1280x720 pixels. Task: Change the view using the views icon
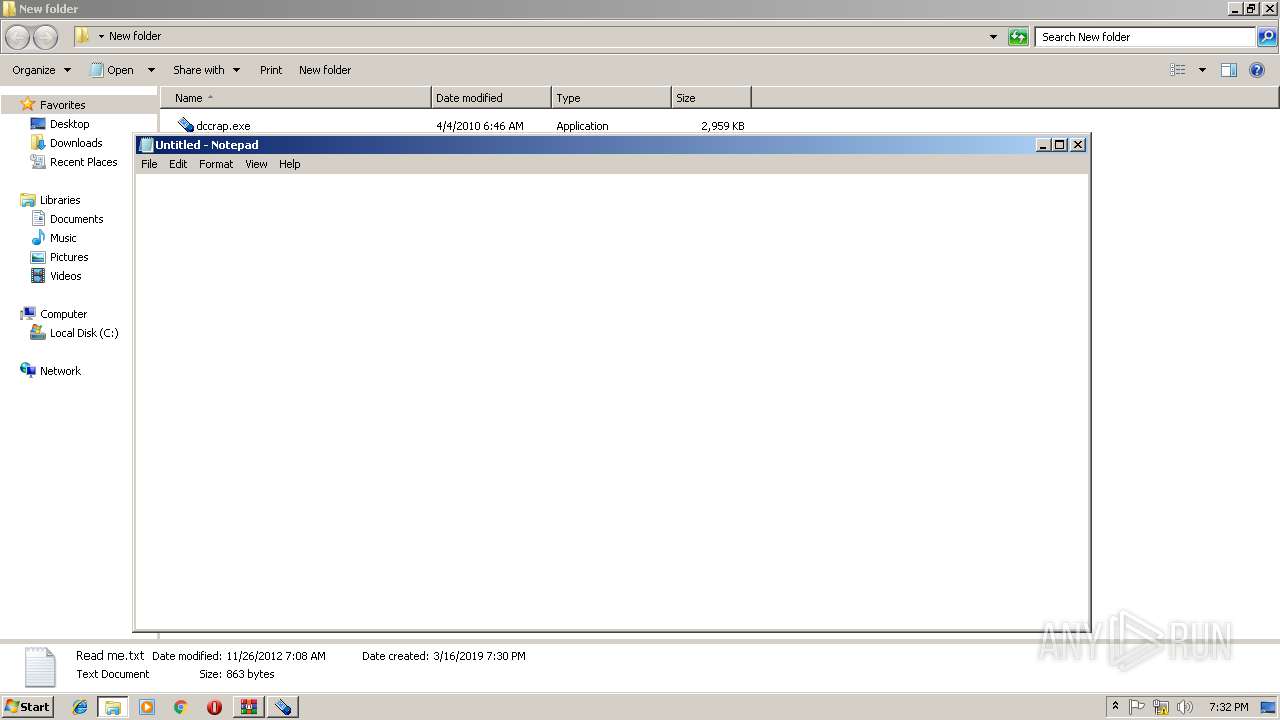click(1178, 70)
